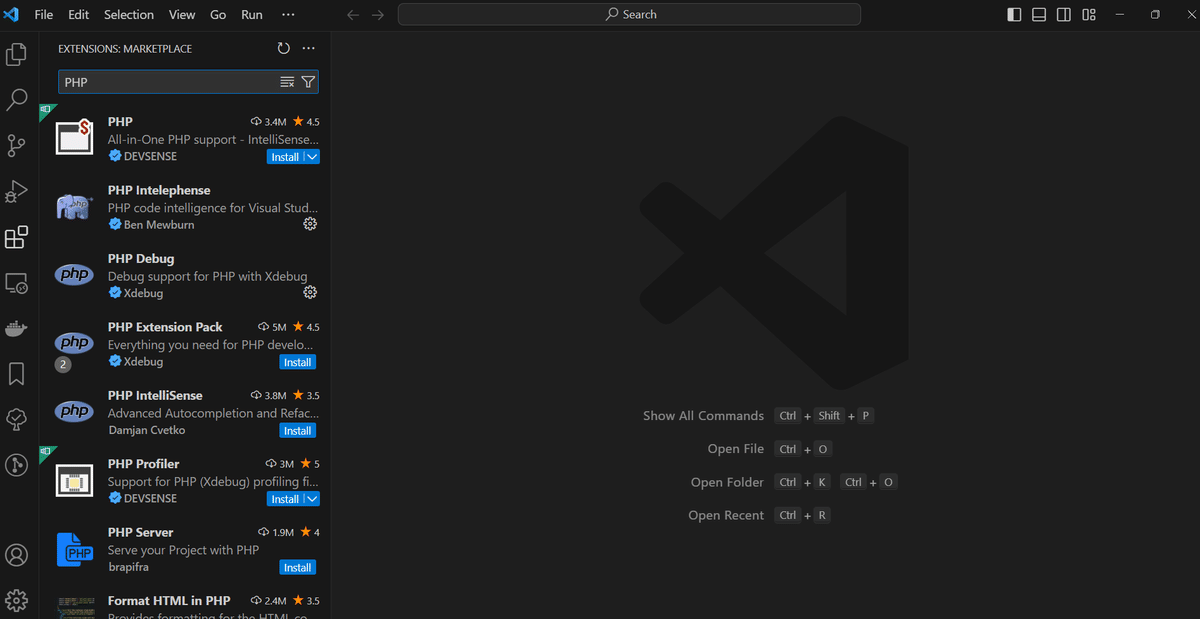The width and height of the screenshot is (1200, 619).
Task: Click the 3.8M download count for PHP IntelliSense
Action: (x=268, y=396)
